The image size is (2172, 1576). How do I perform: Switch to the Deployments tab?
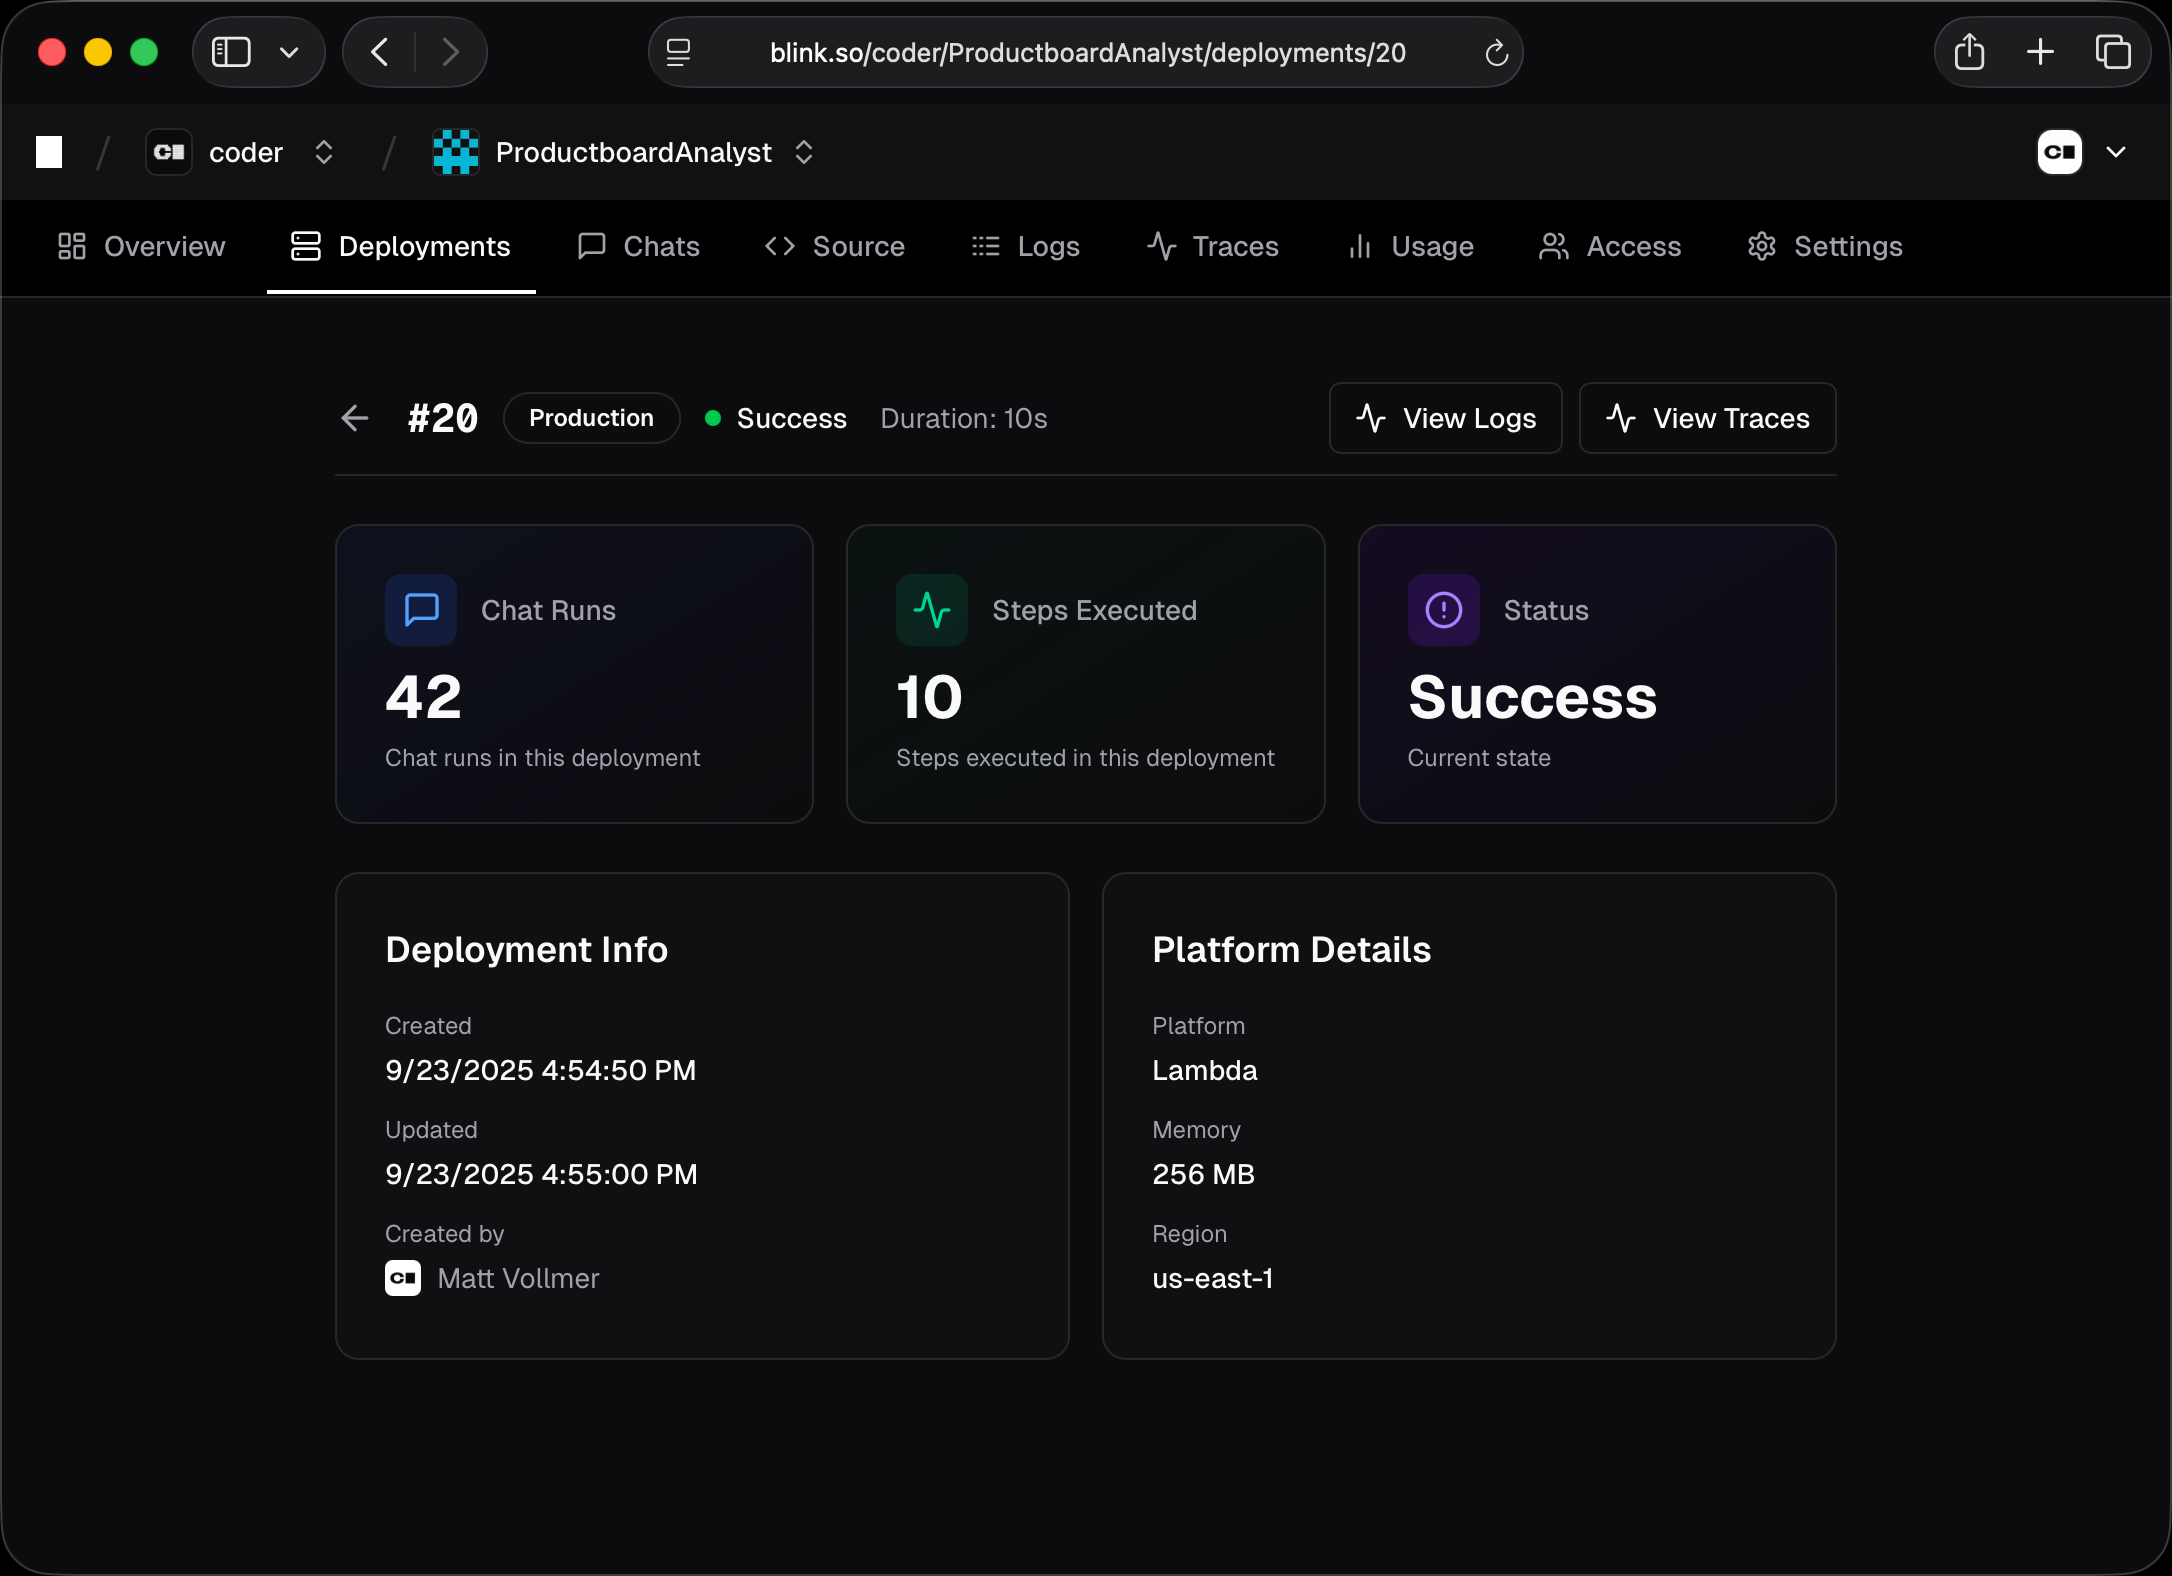tap(400, 246)
